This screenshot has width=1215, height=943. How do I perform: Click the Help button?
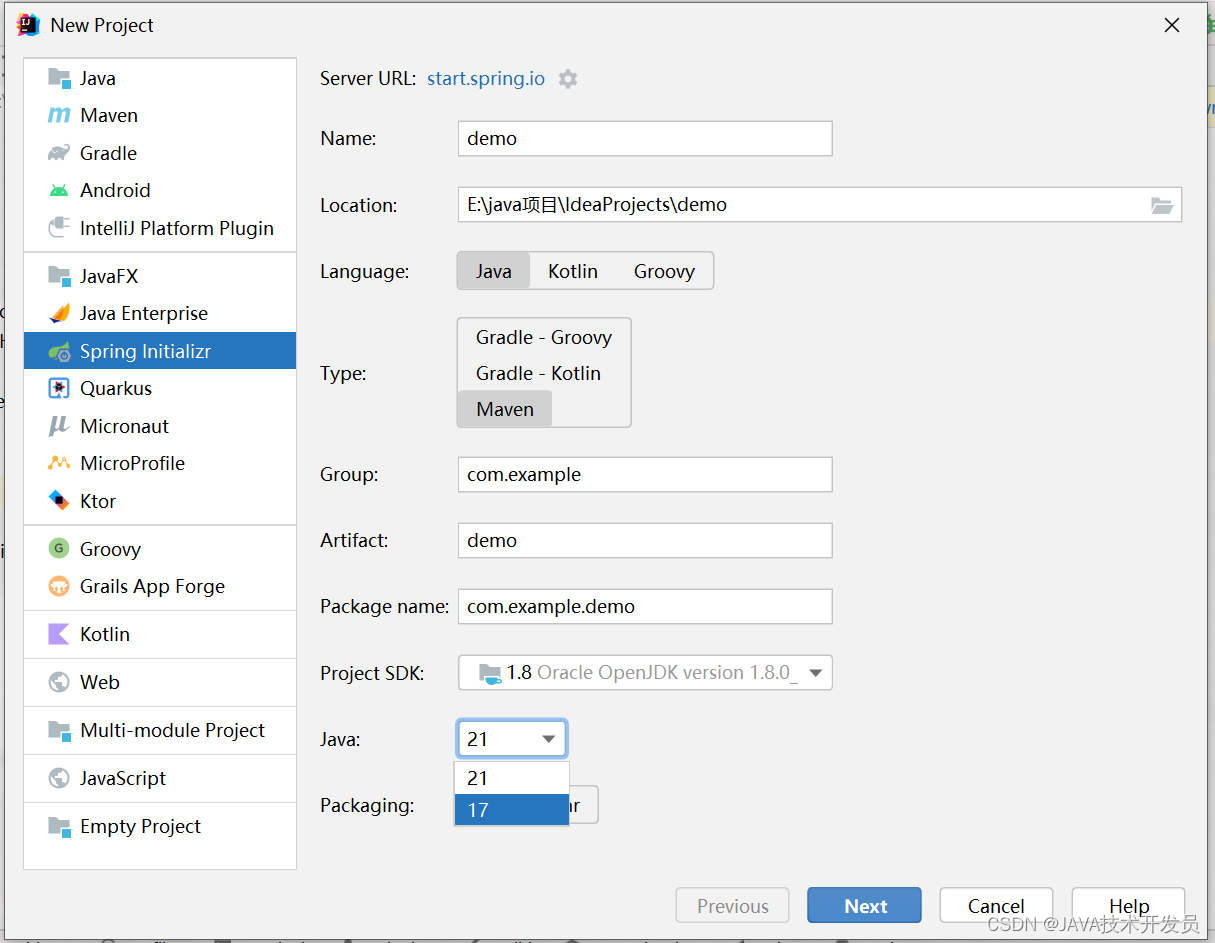(1128, 906)
